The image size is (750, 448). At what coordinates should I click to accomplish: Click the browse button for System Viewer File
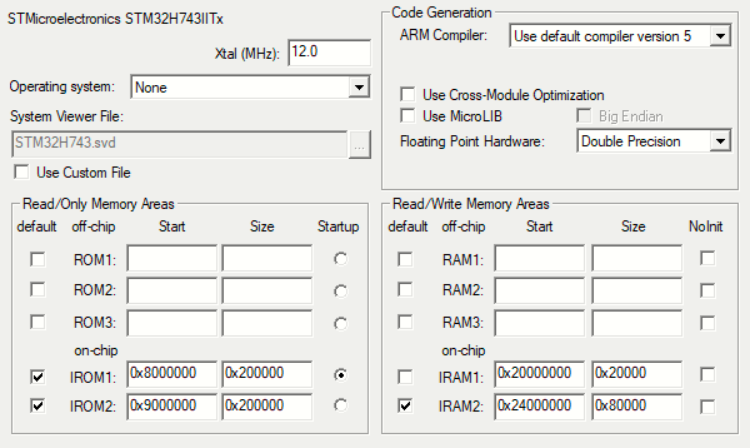(x=359, y=144)
